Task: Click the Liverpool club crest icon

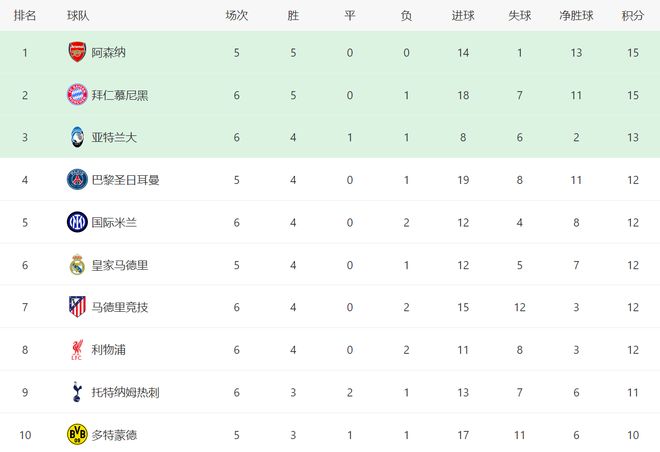Action: (77, 350)
